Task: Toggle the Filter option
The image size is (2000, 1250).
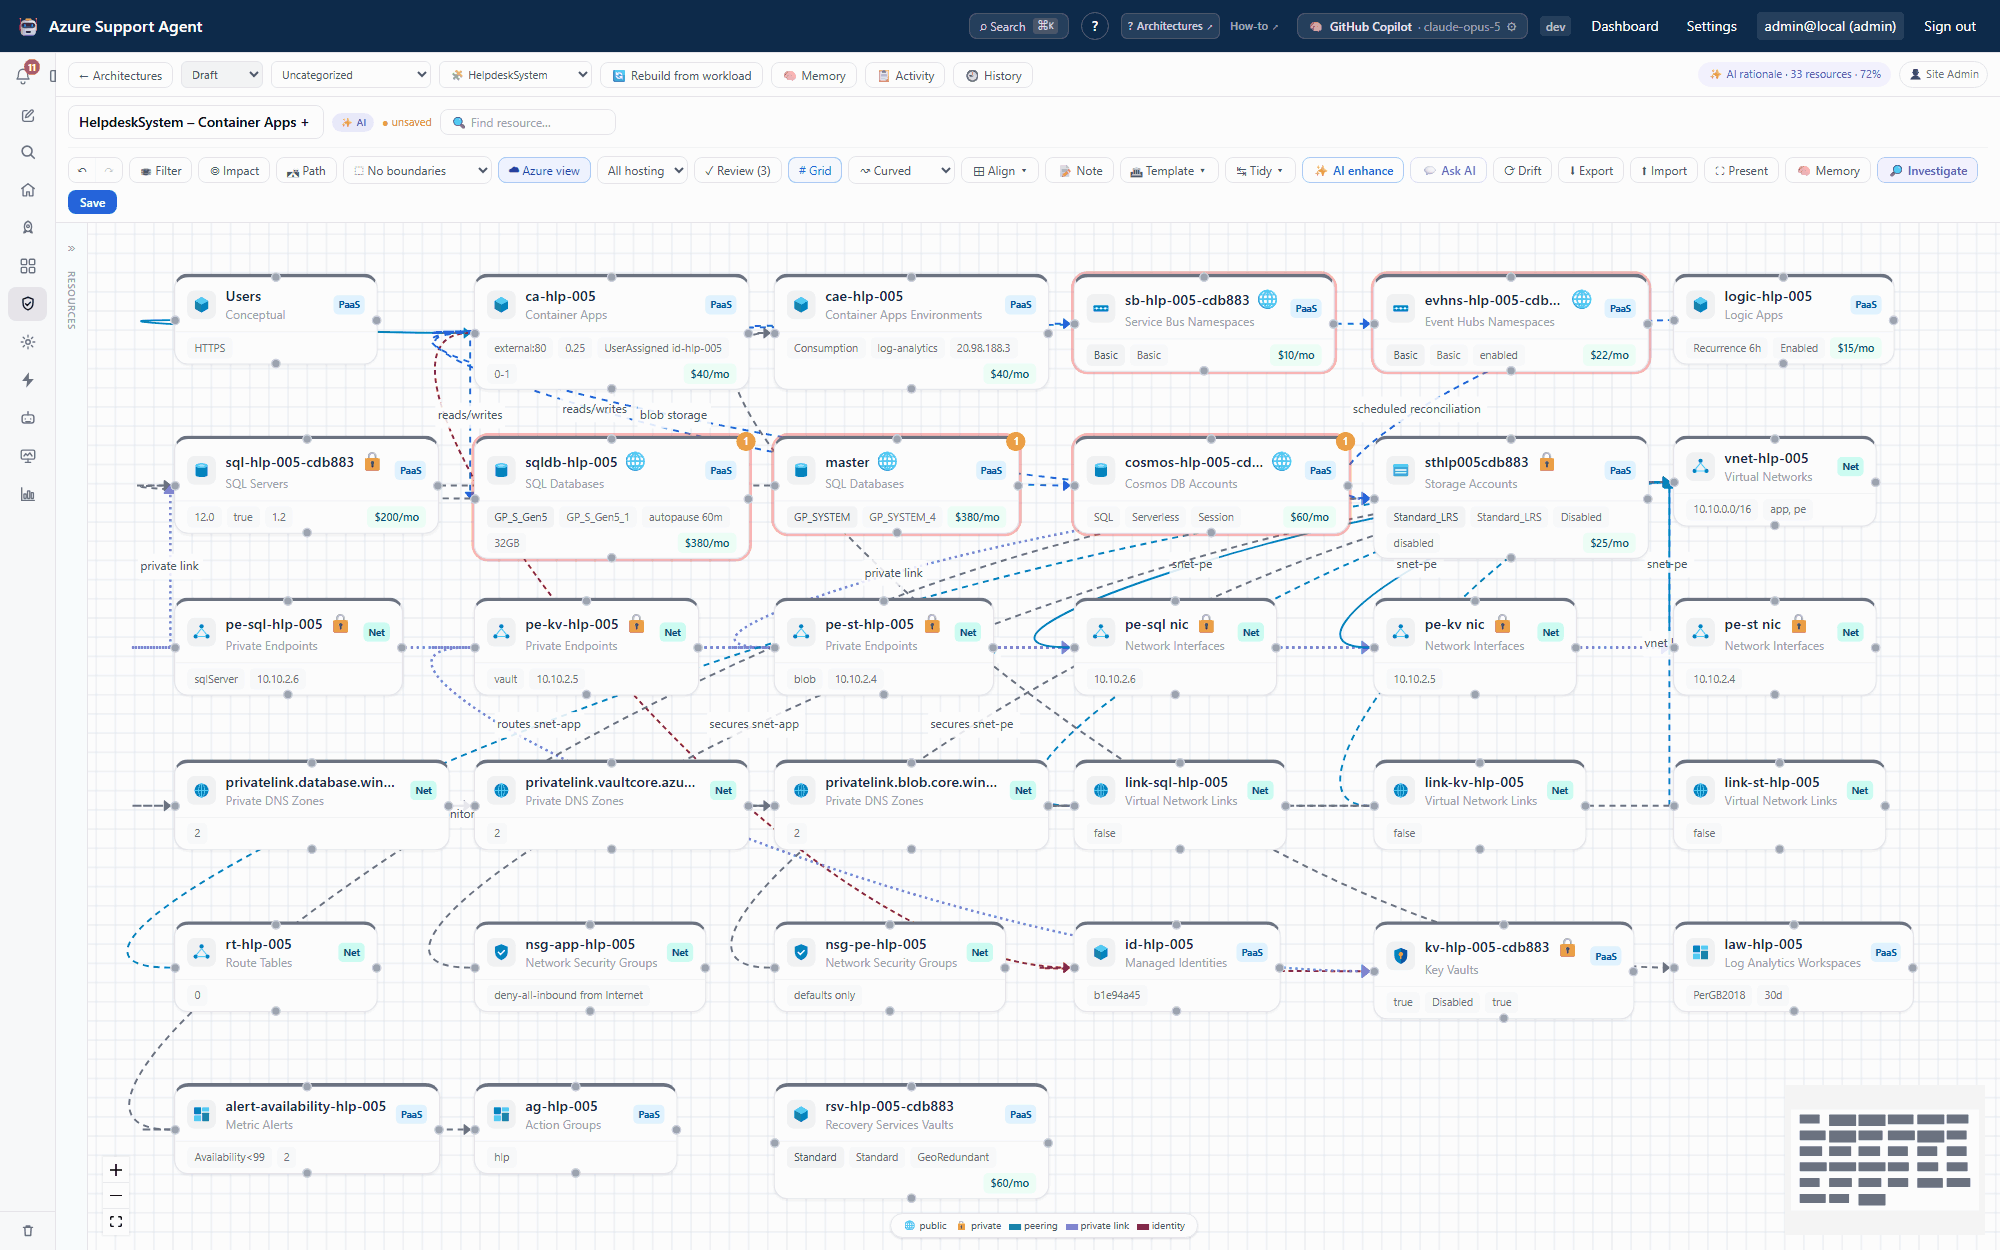Action: pyautogui.click(x=161, y=171)
